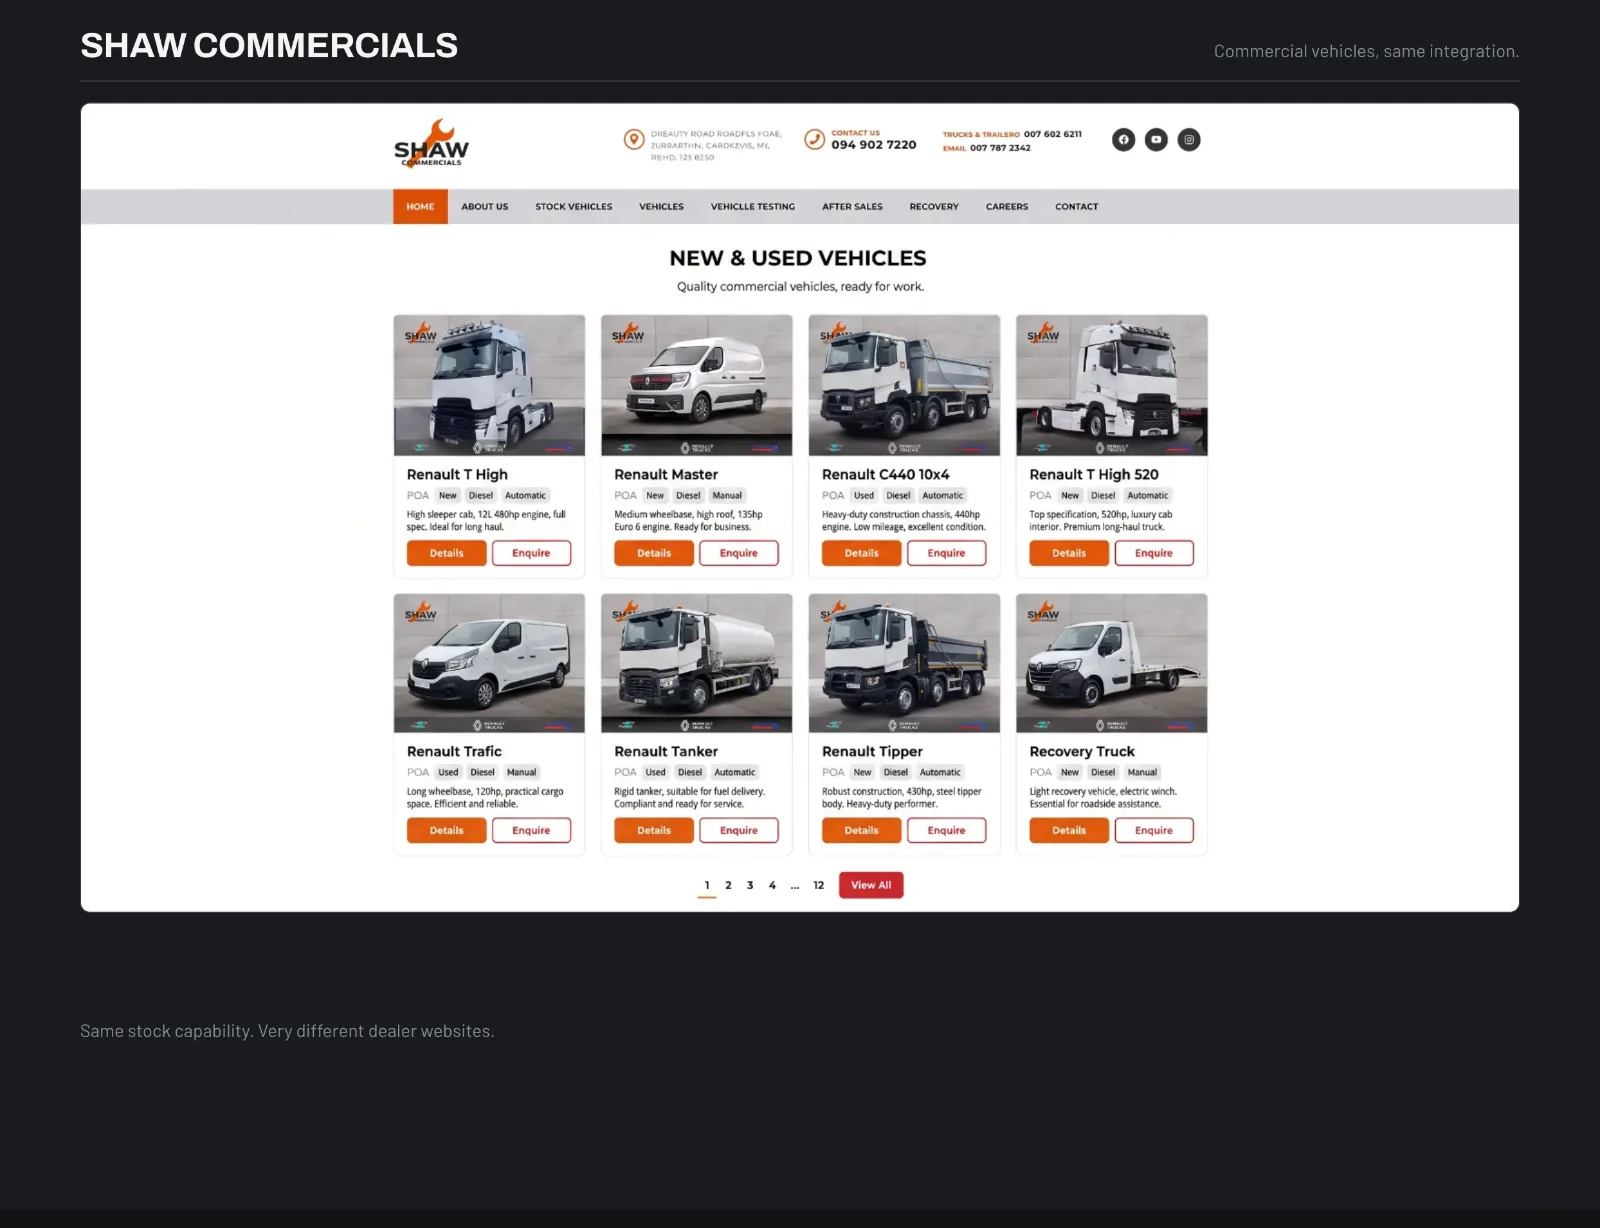Click Enquire for Renault T High 520

(1154, 553)
